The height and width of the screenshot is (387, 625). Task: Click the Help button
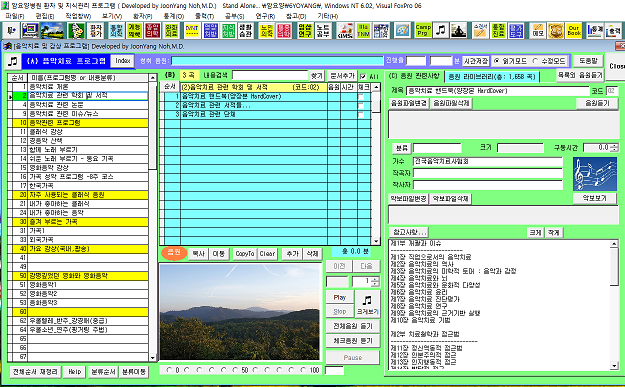(x=74, y=371)
